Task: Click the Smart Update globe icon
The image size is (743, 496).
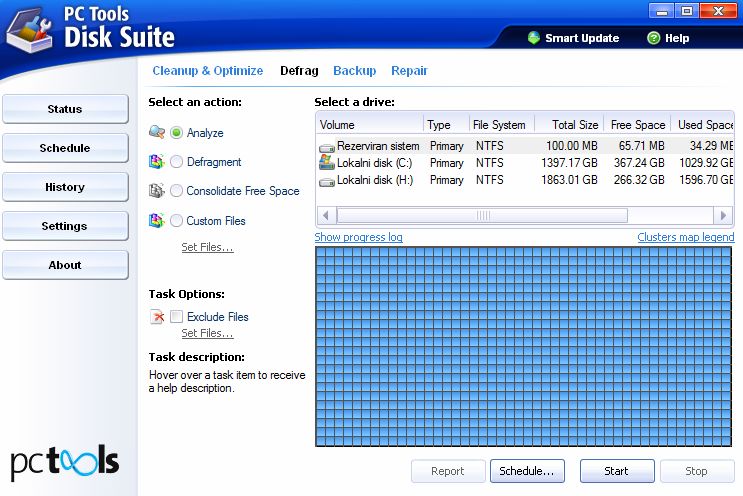Action: point(534,38)
